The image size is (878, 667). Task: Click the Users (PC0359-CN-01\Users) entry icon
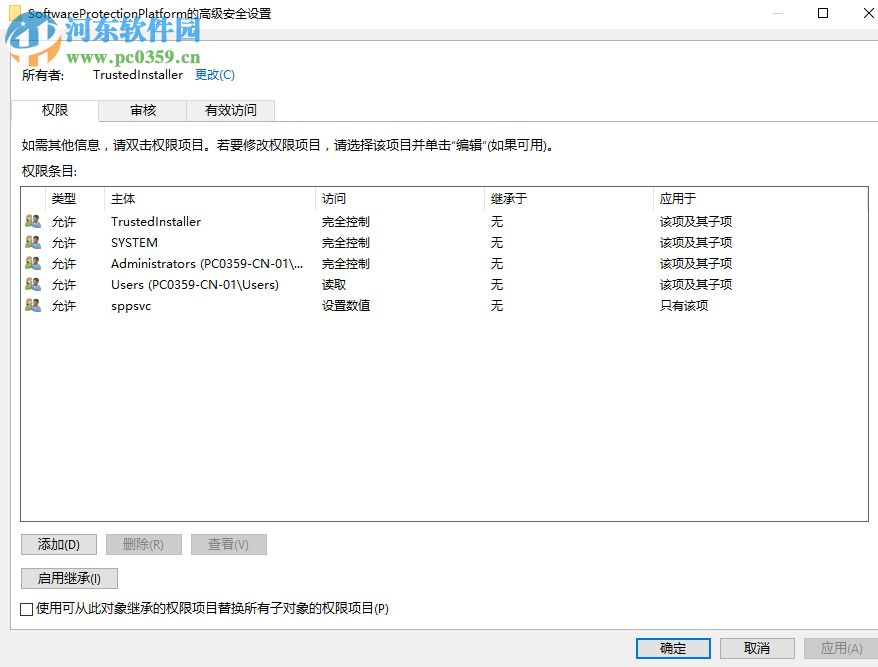(x=33, y=284)
